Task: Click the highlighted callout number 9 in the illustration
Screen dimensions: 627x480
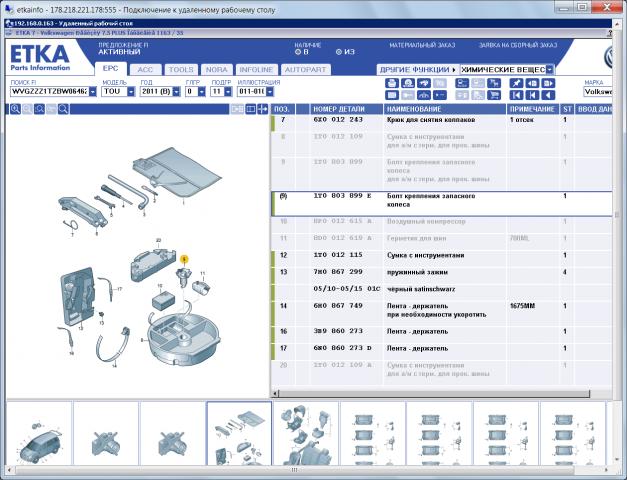Action: [x=184, y=259]
